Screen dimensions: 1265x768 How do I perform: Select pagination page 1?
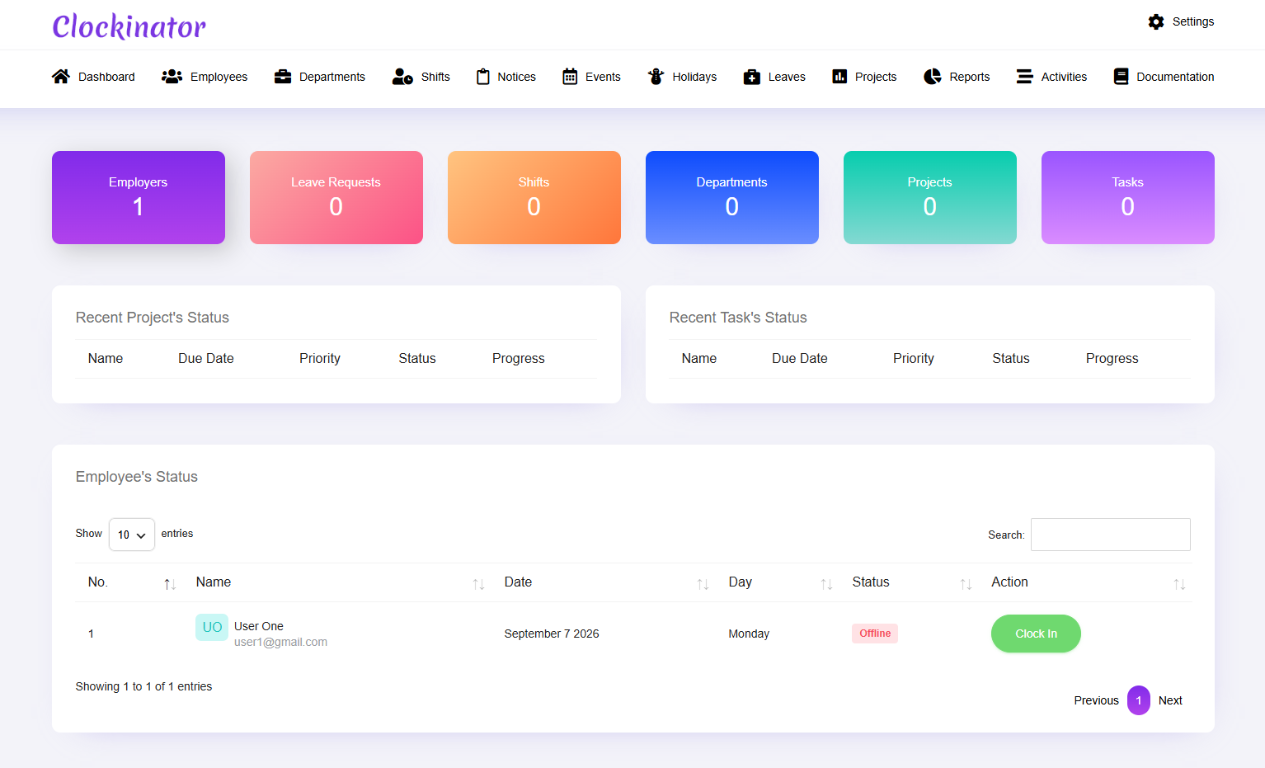click(1139, 700)
